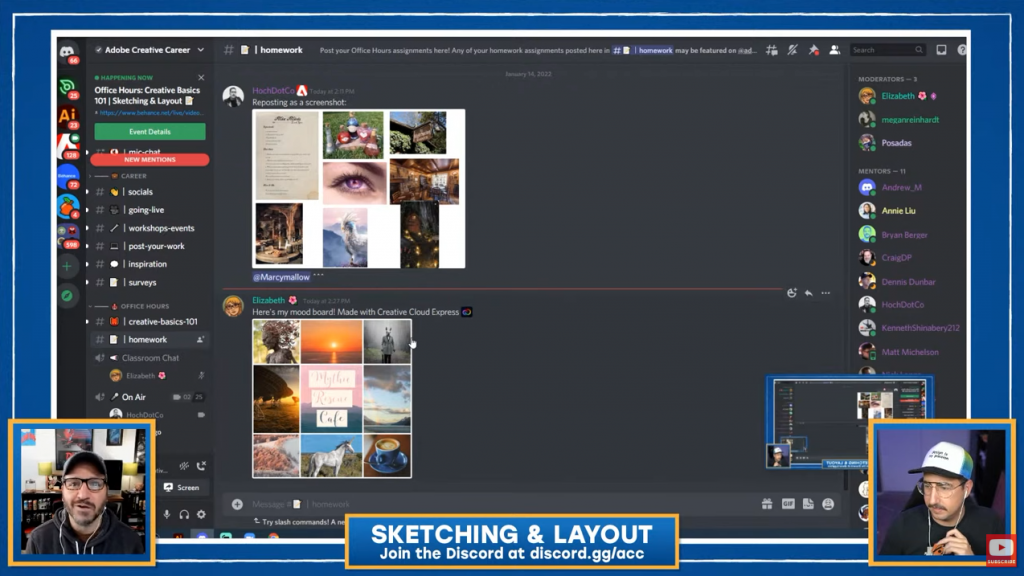Open the Adobe Illustrator server icon
Screen dimensions: 1024x576
67,116
